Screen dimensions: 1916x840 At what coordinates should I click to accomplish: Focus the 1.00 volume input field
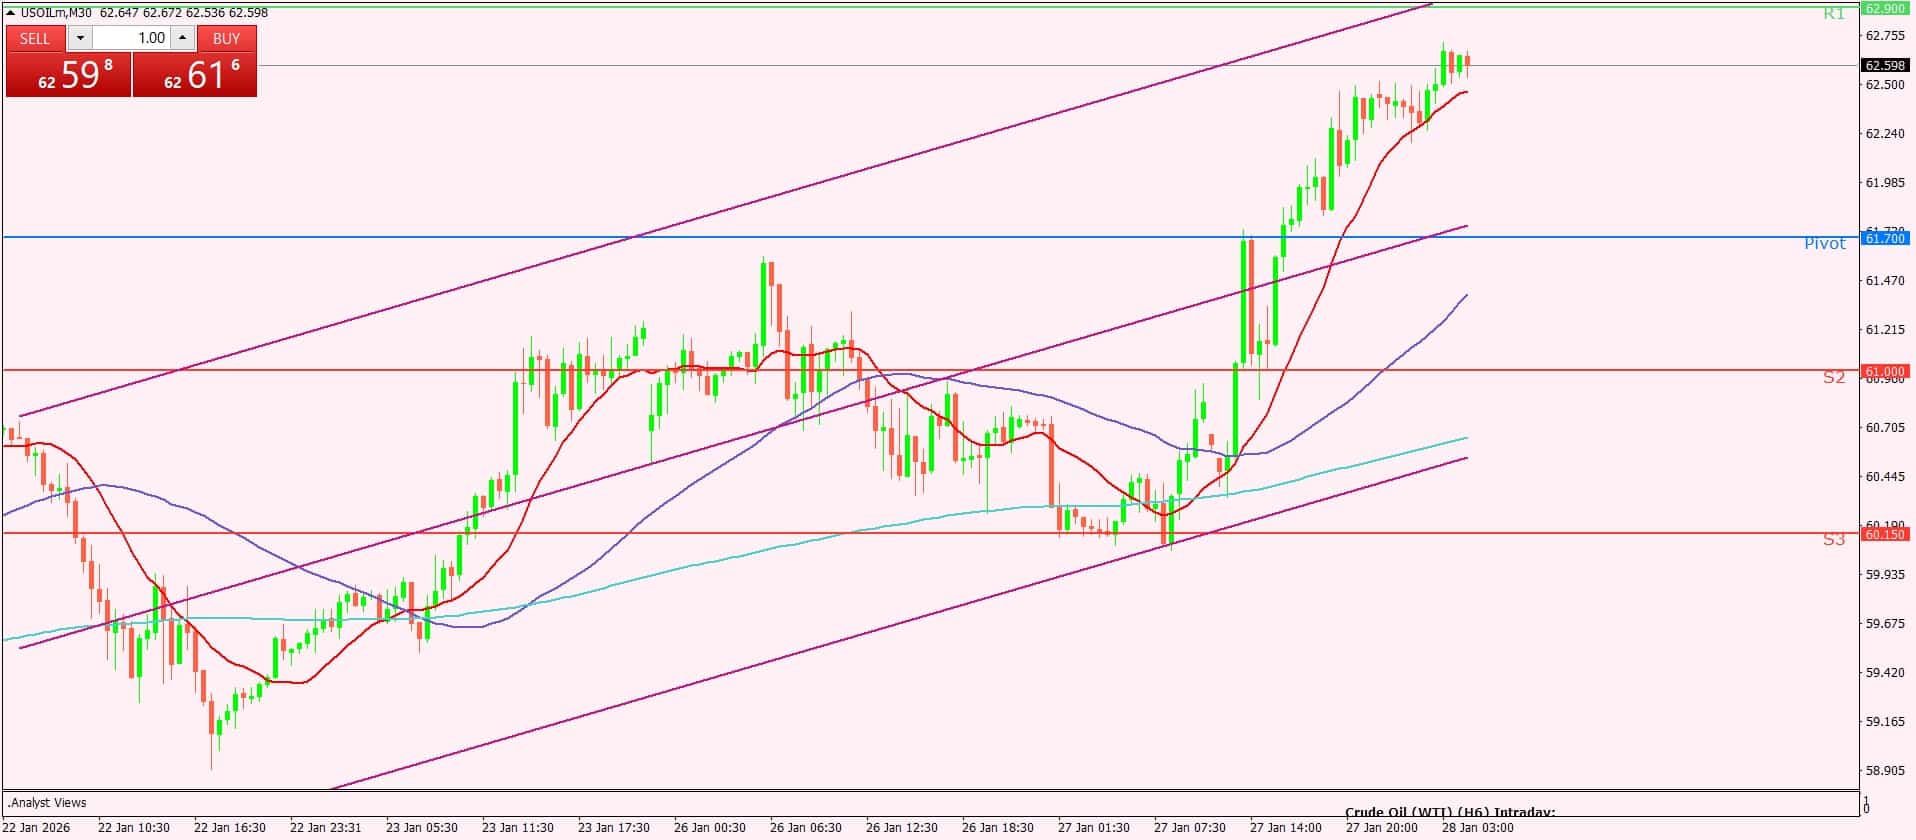pyautogui.click(x=132, y=38)
